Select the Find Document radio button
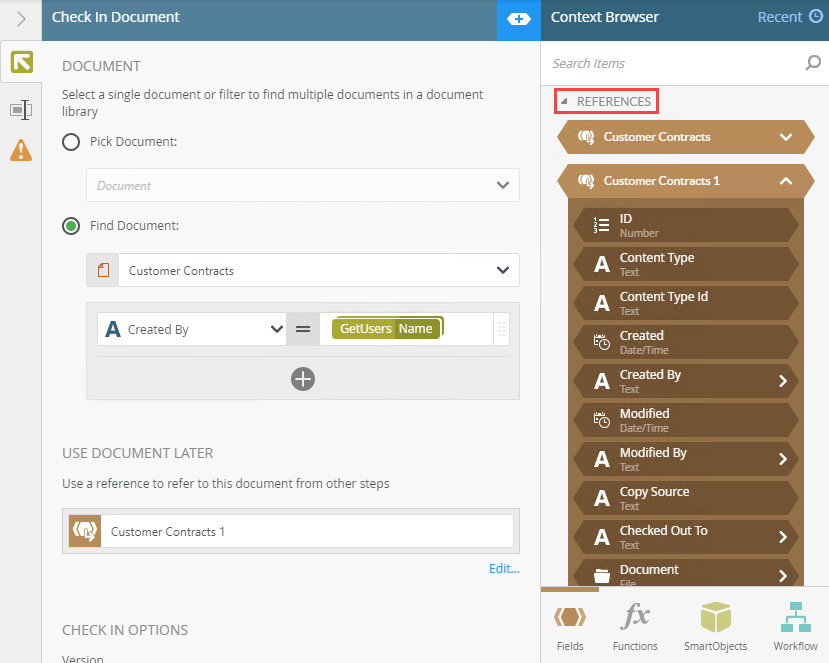Screen dimensions: 829x663 [71, 226]
